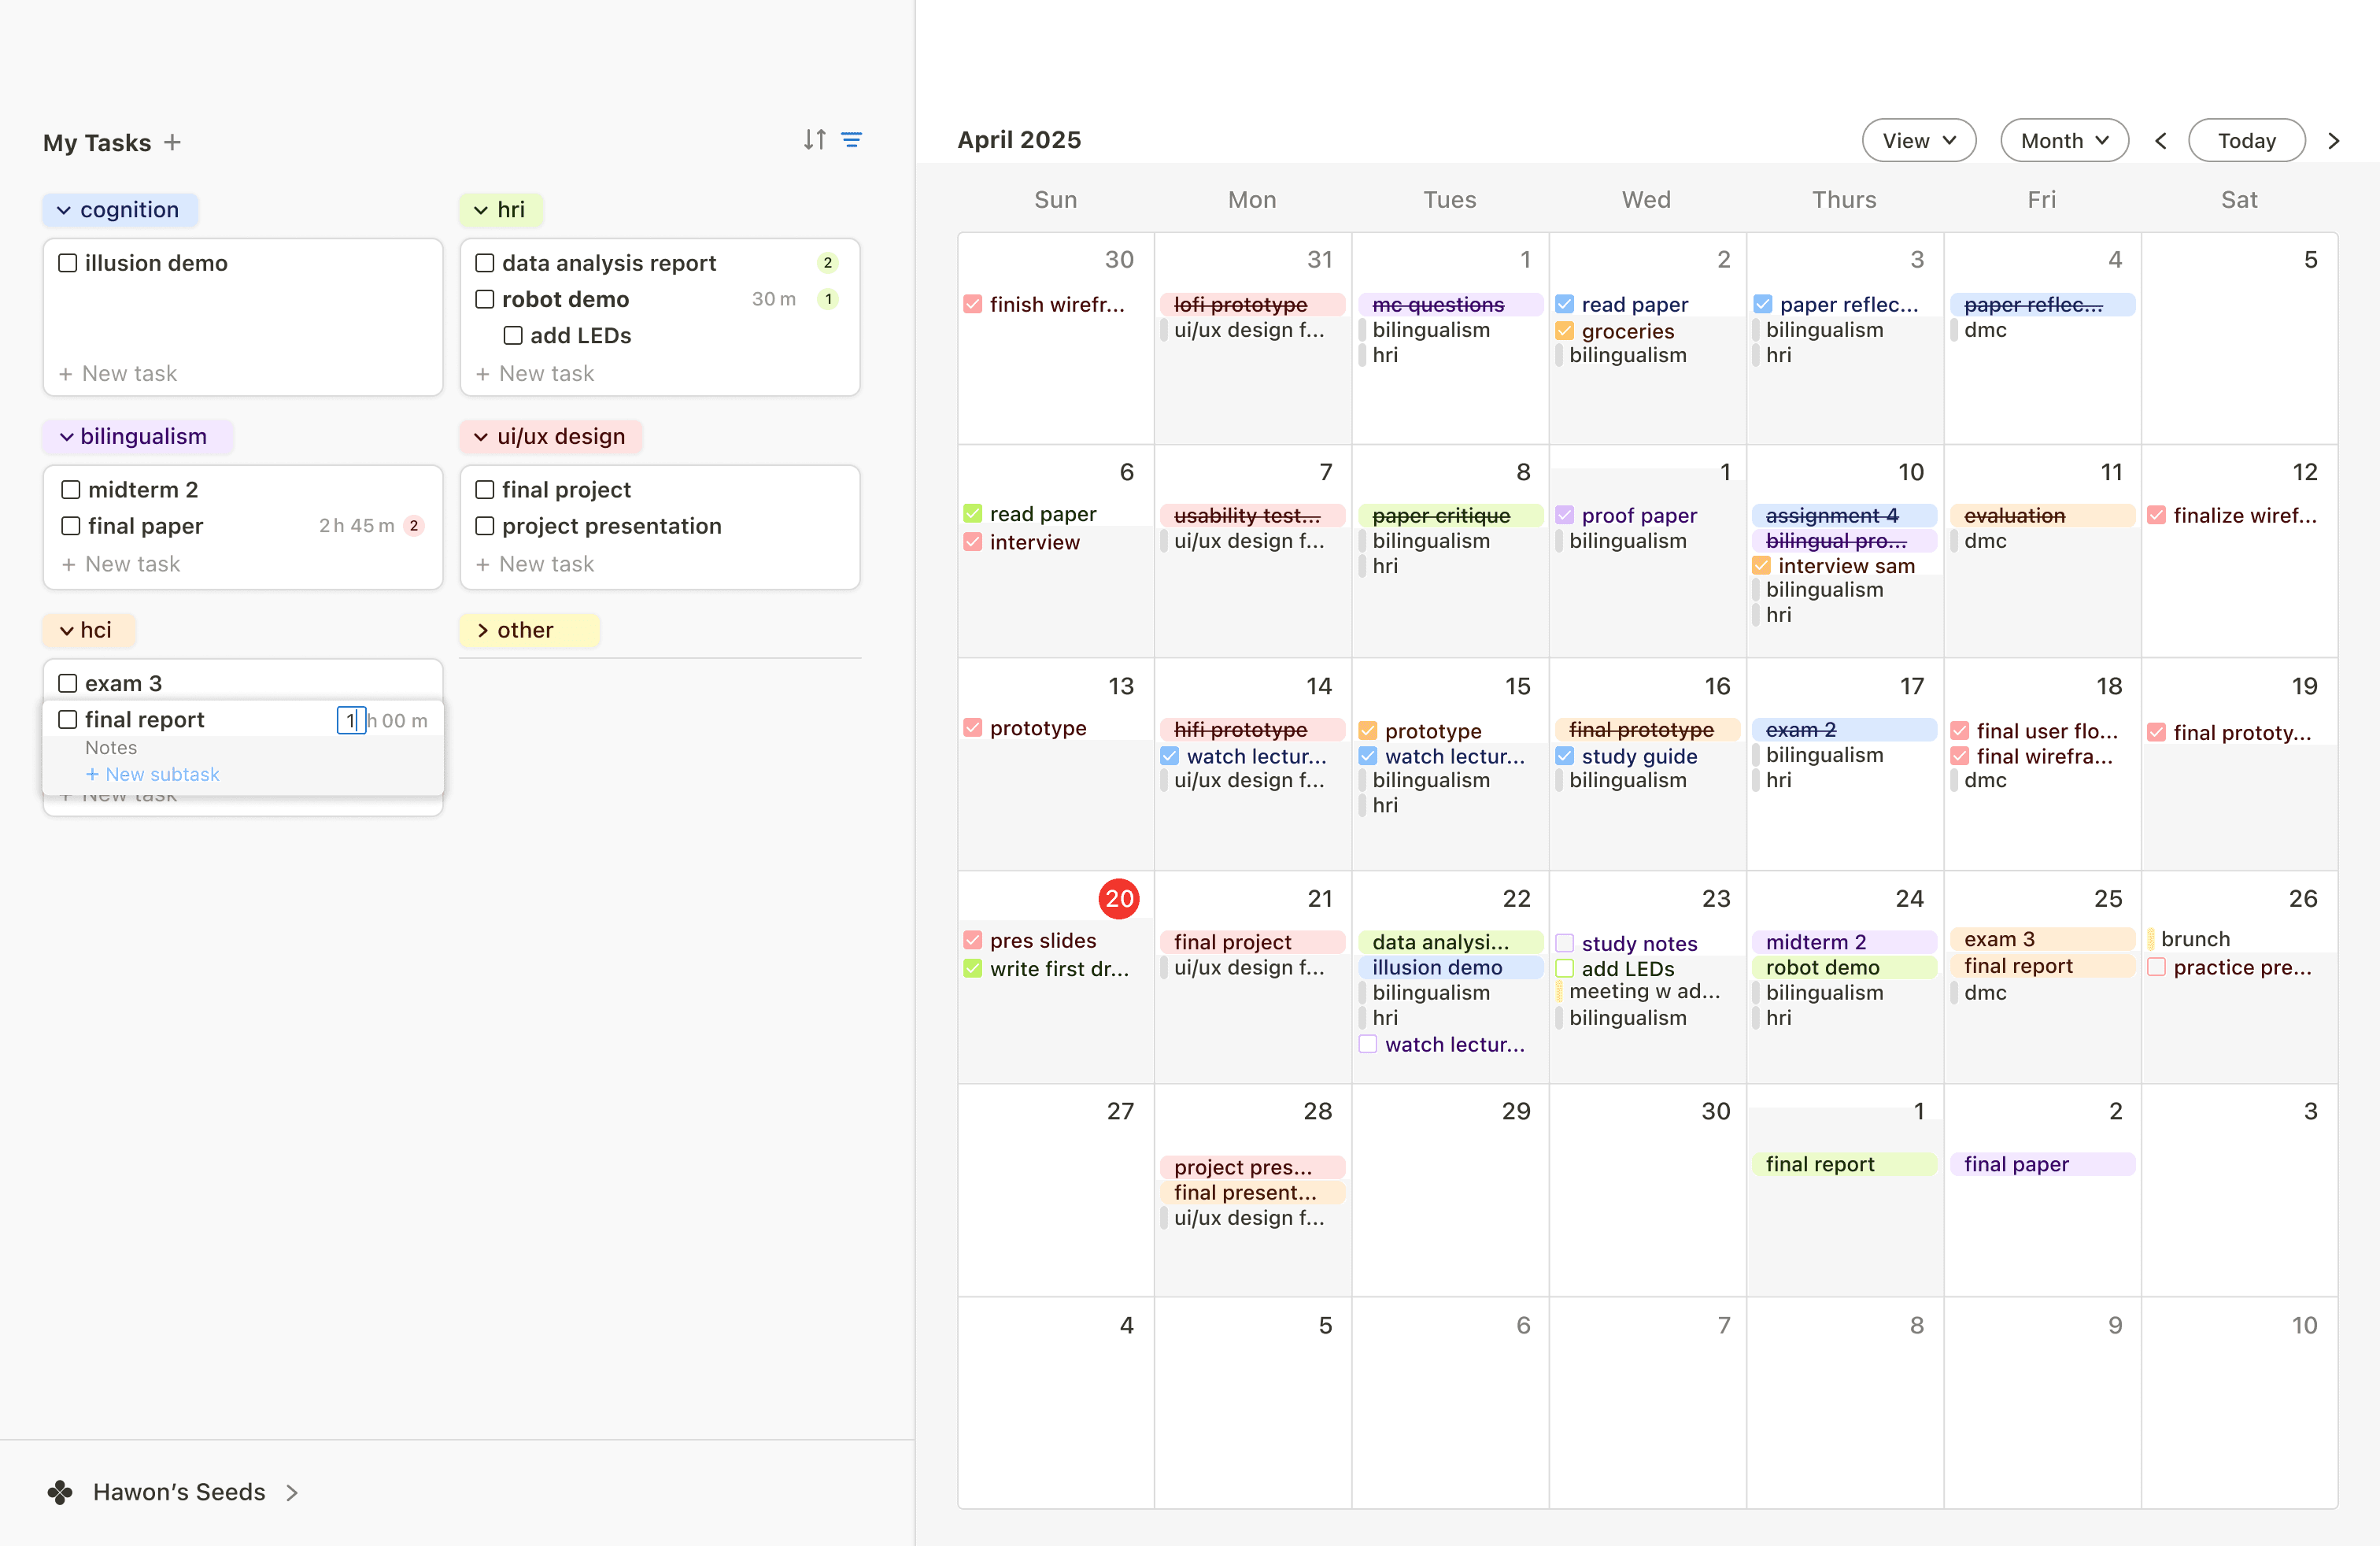Click New task in ui/ux design list

(536, 564)
